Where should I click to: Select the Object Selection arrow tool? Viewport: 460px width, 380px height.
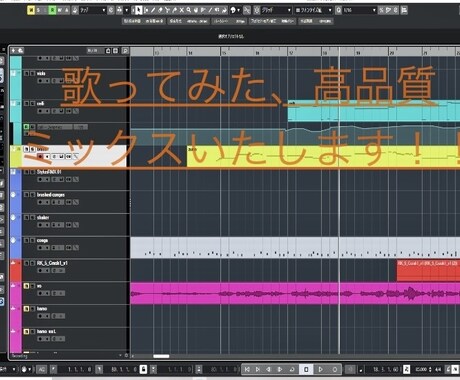pos(138,10)
